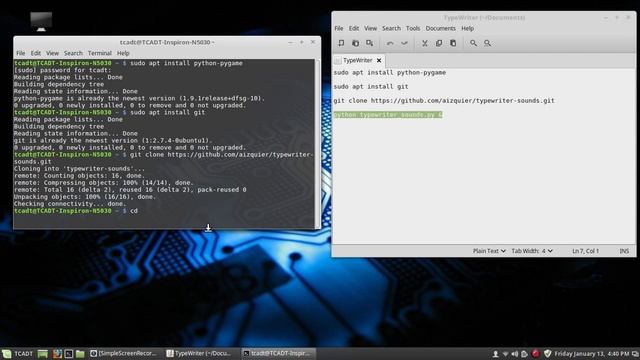The height and width of the screenshot is (360, 640).
Task: Open Tools menu in text editor
Action: (413, 28)
